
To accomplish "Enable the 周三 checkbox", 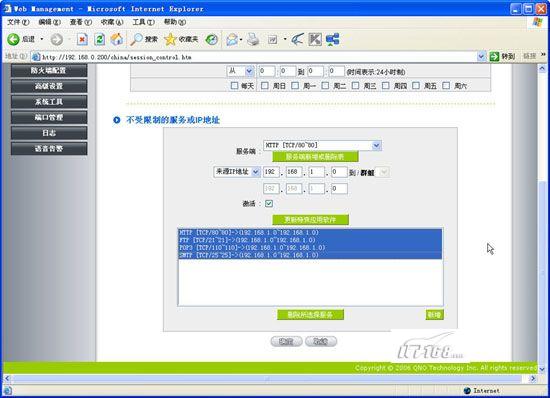I will point(355,86).
